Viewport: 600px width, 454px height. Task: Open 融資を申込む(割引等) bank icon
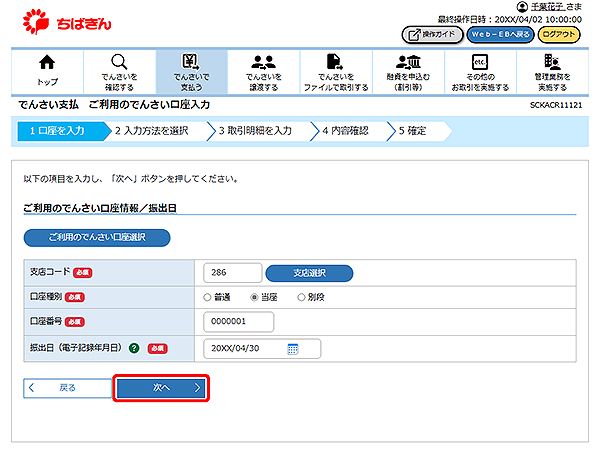409,63
